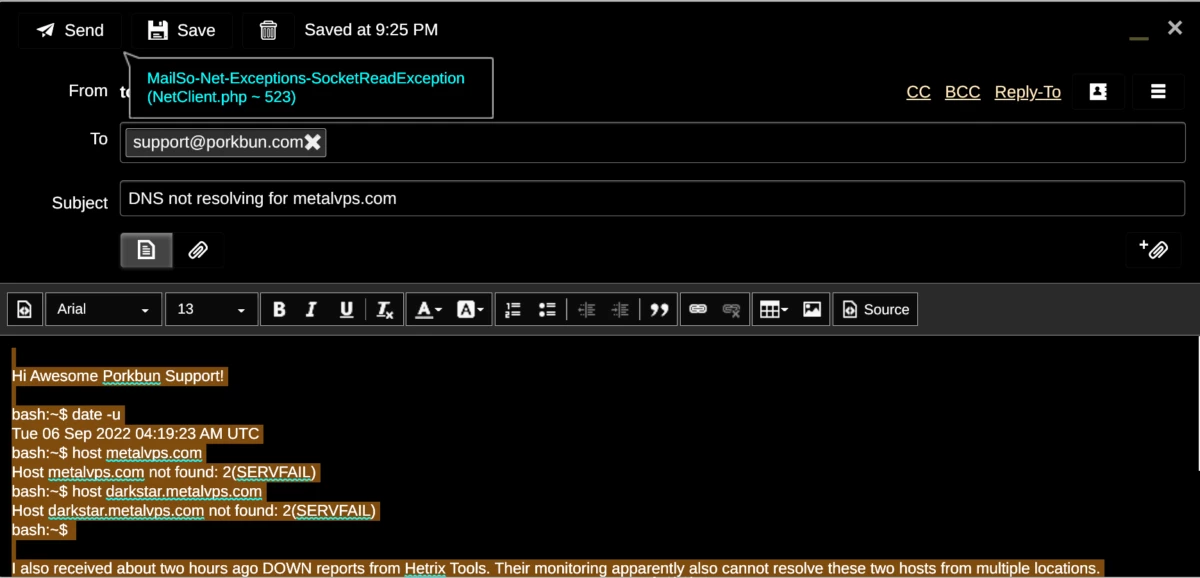Click the Subject input field
The width and height of the screenshot is (1200, 578).
(650, 199)
